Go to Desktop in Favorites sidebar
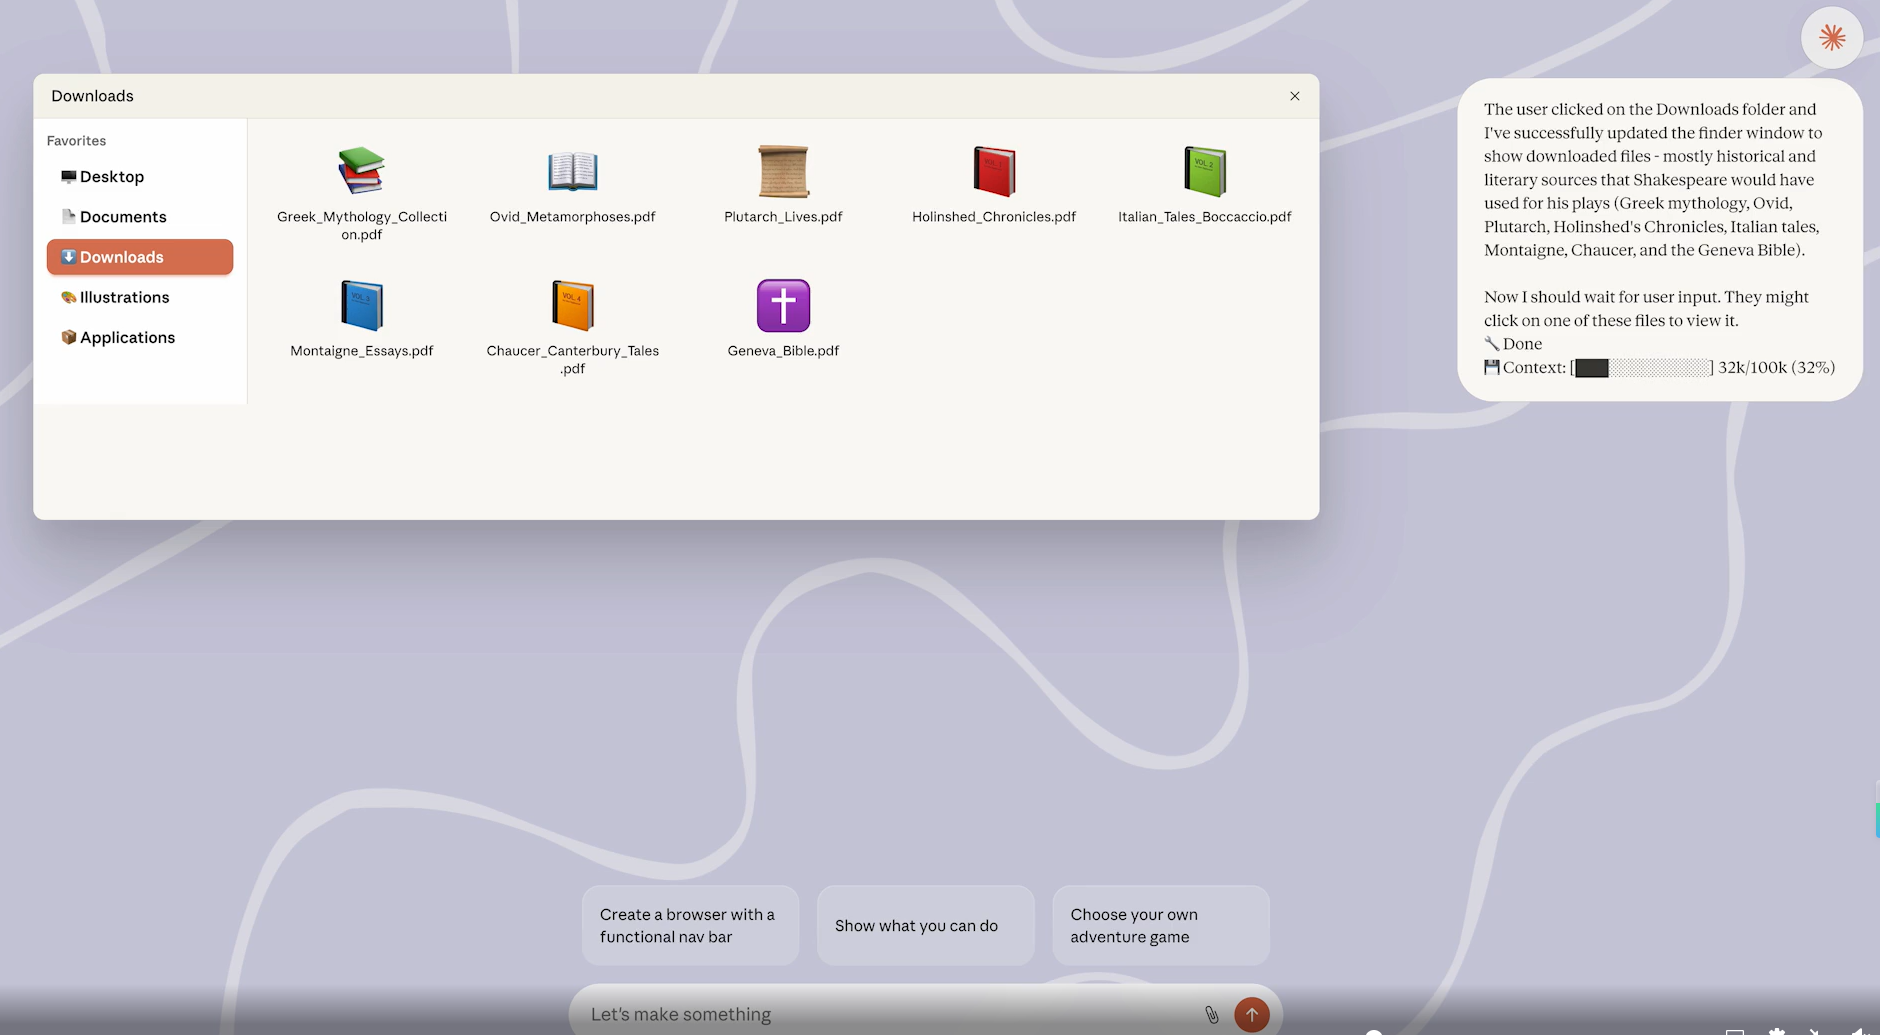 coord(112,177)
